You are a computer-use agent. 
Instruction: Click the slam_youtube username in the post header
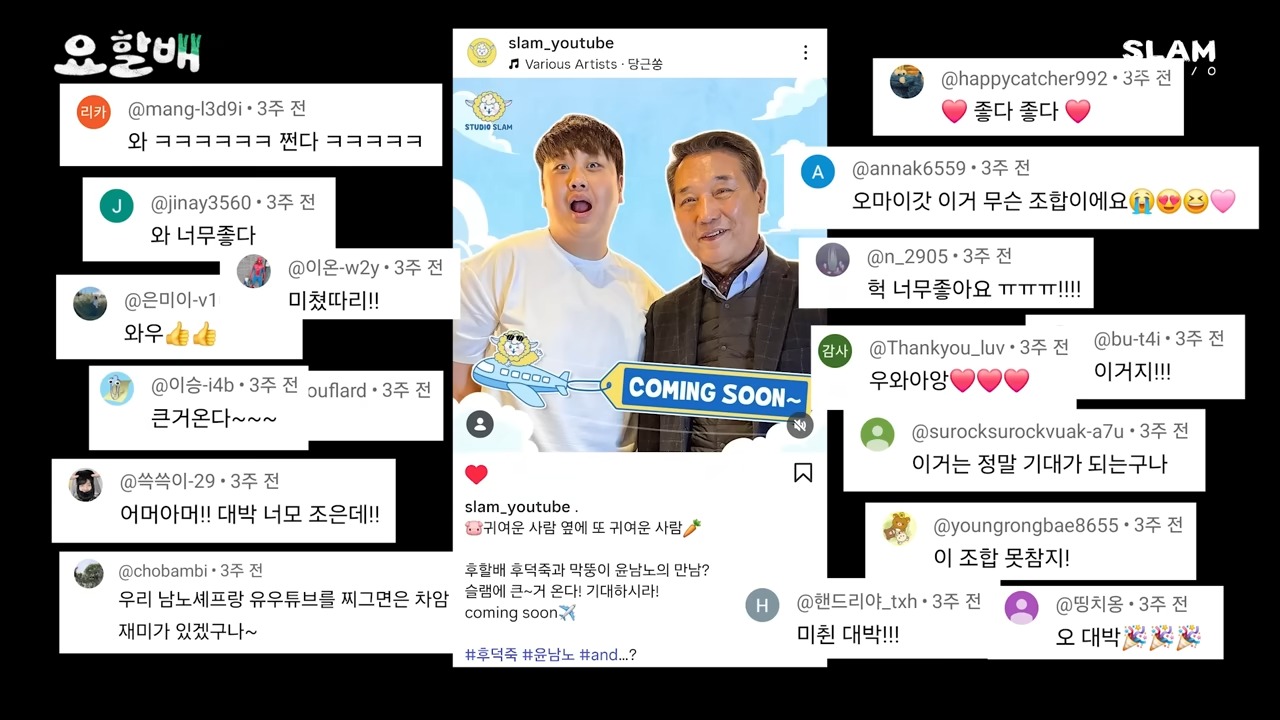561,43
